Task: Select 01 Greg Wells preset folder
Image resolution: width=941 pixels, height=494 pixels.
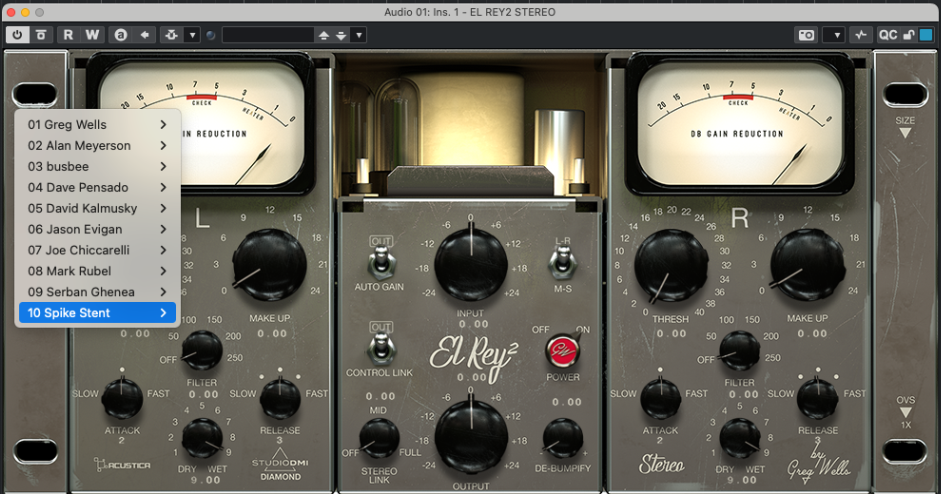Action: pyautogui.click(x=97, y=125)
